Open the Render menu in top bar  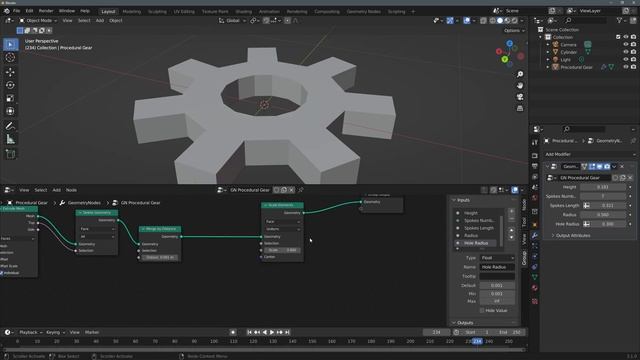click(x=46, y=11)
